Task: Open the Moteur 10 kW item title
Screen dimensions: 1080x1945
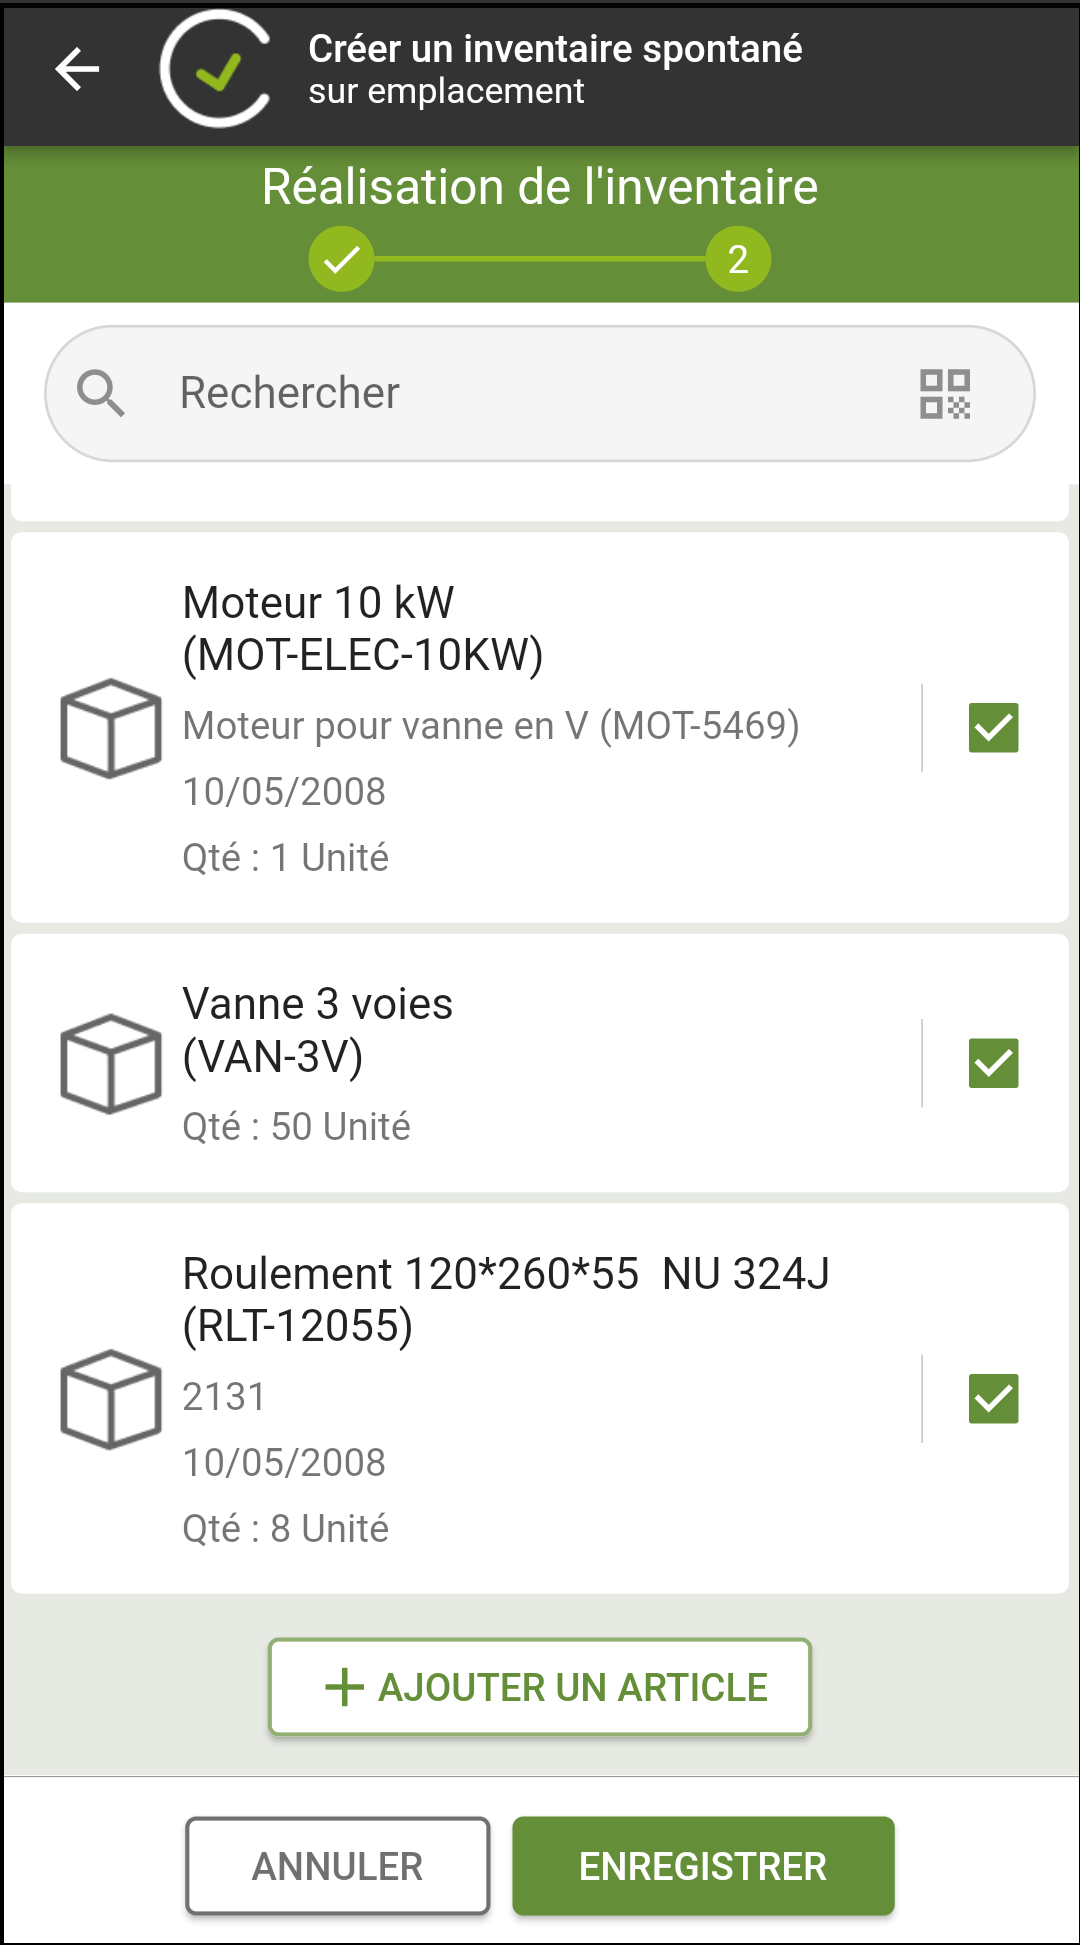Action: tap(363, 629)
